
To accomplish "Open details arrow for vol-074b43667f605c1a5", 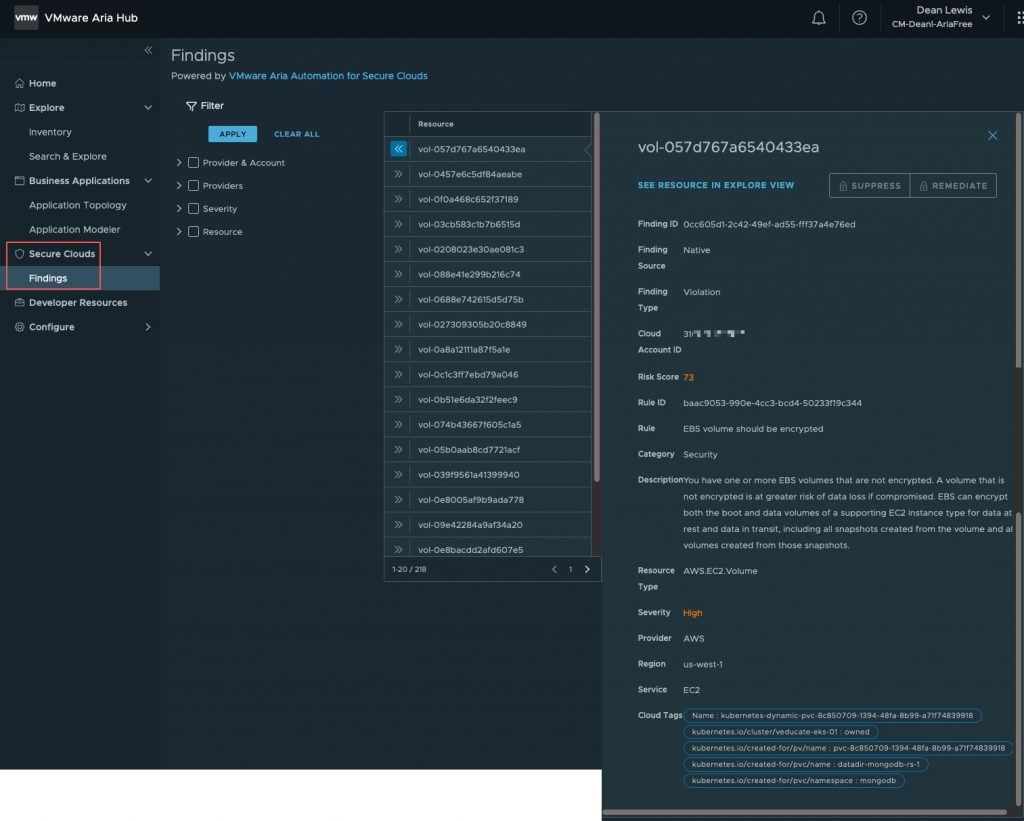I will 398,424.
